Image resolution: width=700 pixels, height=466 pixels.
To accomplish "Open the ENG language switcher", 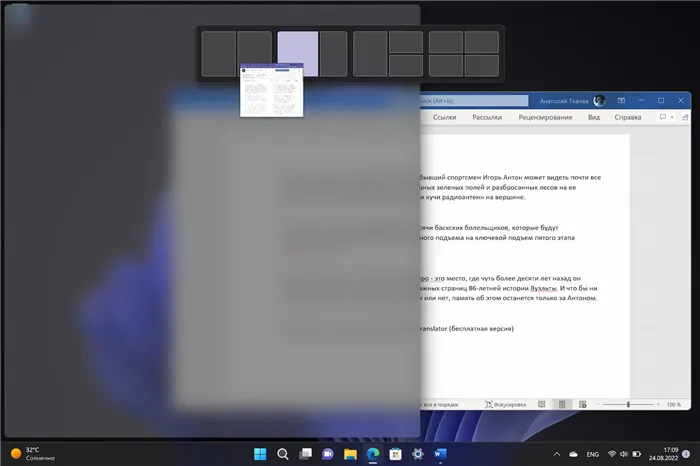I will coord(592,454).
